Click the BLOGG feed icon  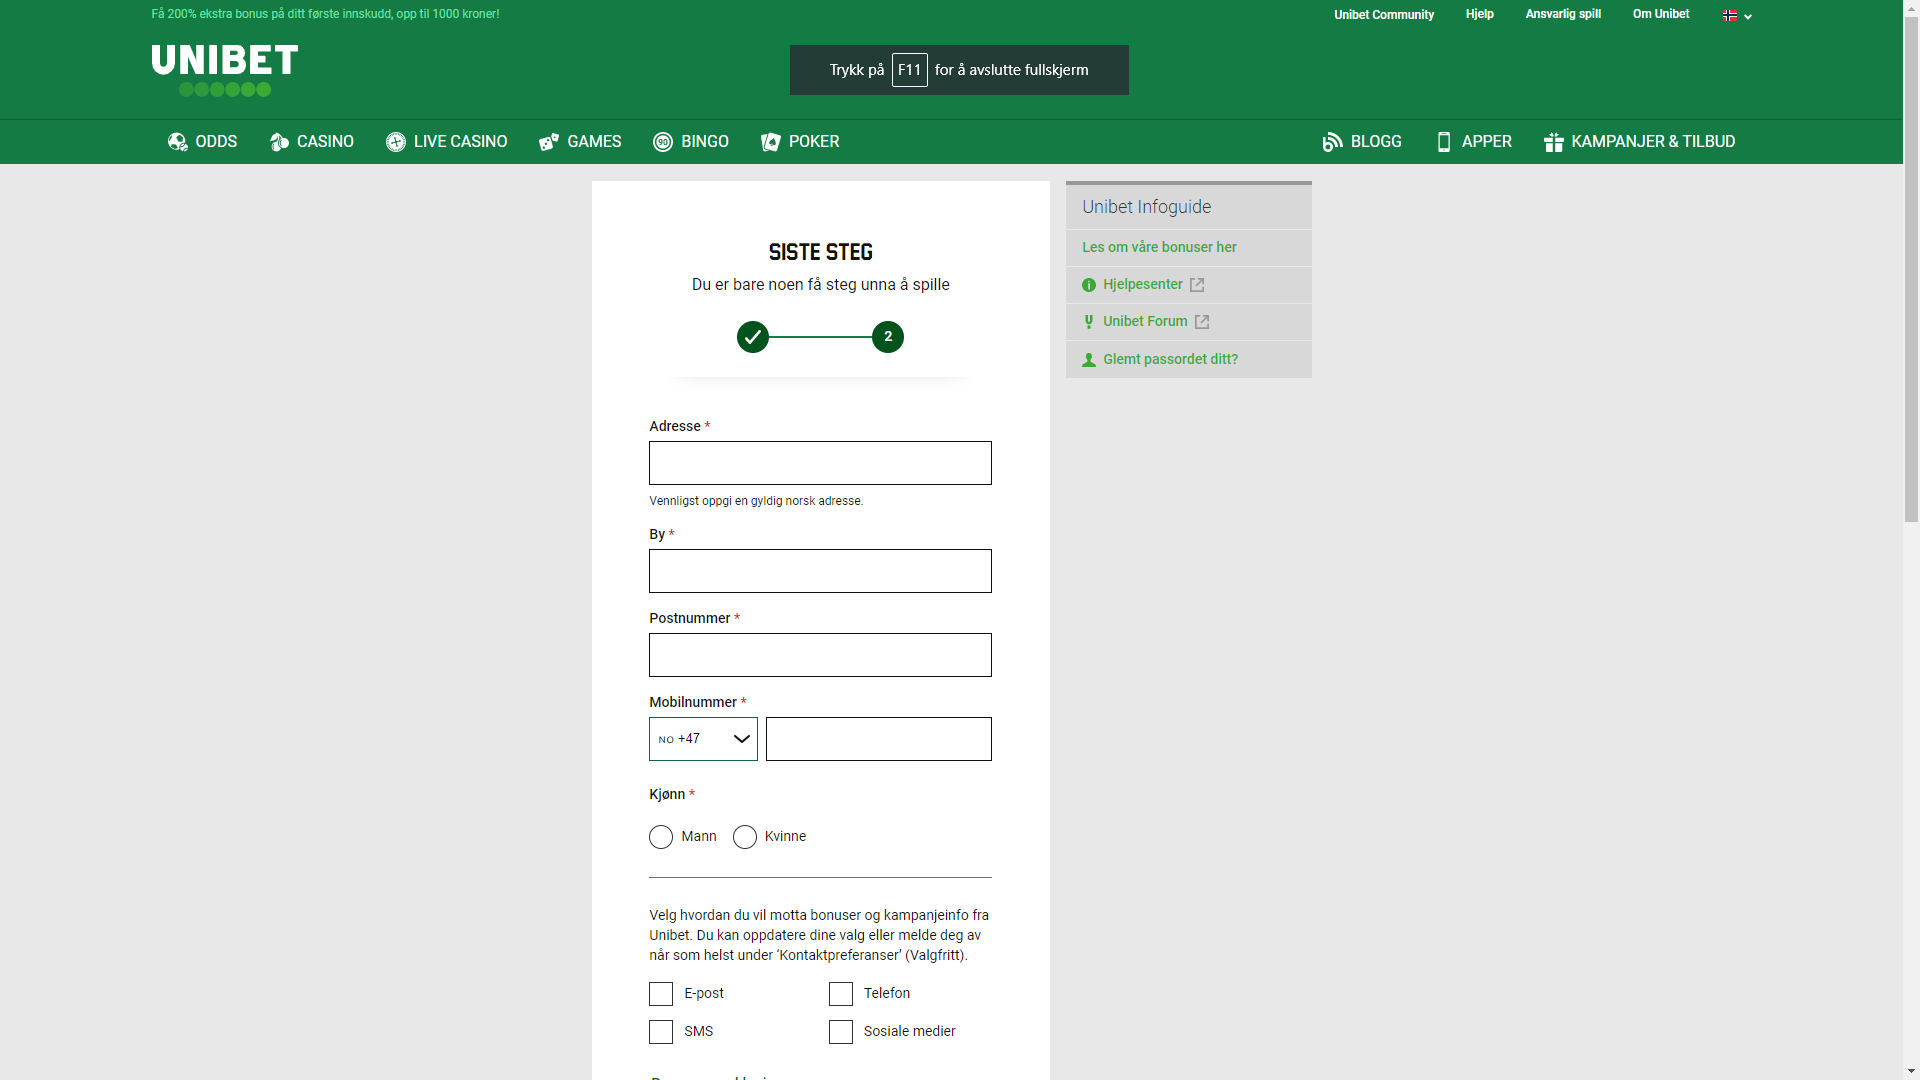coord(1332,142)
